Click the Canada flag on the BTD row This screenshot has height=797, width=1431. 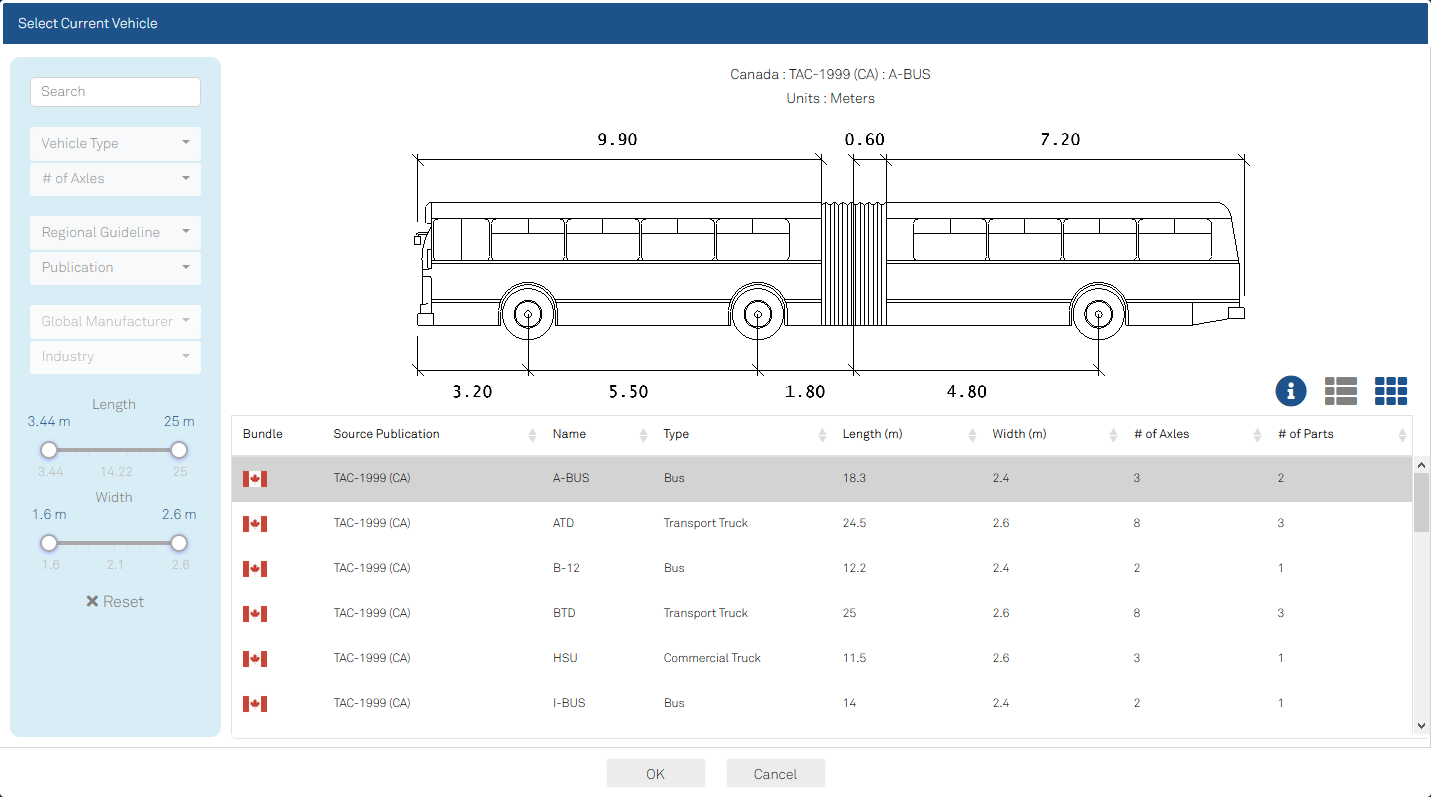click(x=255, y=613)
